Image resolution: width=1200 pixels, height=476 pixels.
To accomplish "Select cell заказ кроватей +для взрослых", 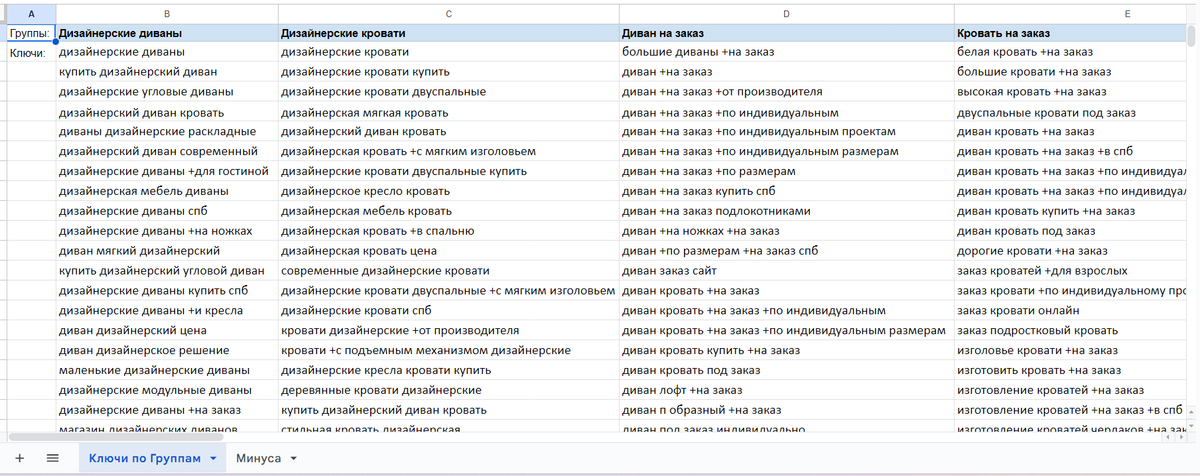I will tap(1070, 271).
